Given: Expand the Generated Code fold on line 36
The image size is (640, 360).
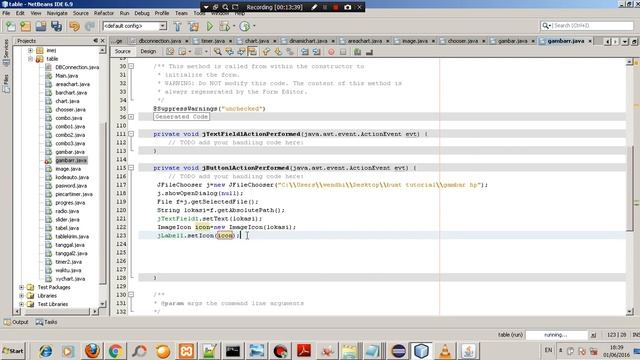Looking at the screenshot, I should [131, 117].
